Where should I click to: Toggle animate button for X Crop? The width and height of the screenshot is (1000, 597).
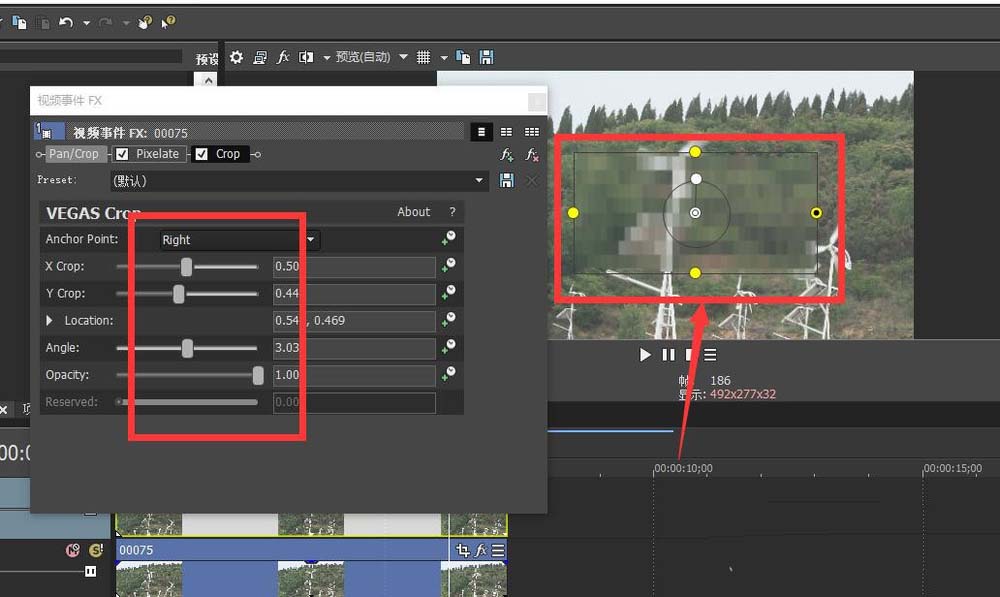pos(450,265)
